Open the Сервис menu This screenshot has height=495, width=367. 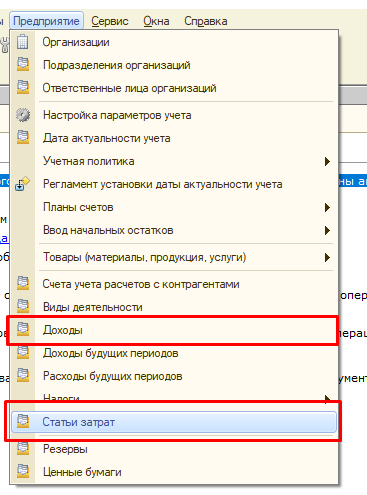(x=110, y=21)
